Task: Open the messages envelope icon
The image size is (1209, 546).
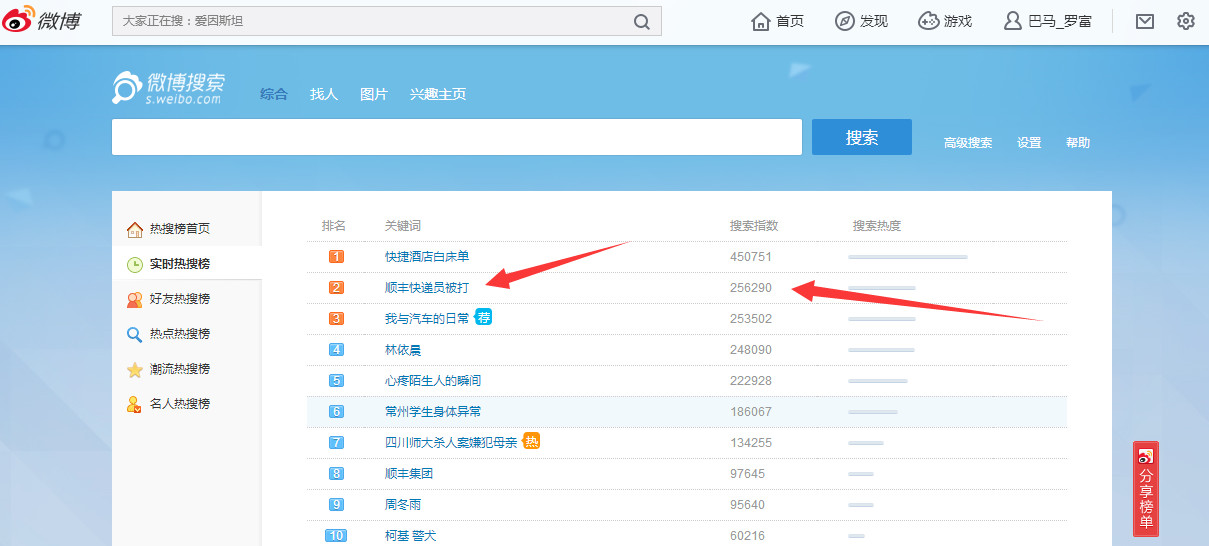Action: coord(1145,21)
